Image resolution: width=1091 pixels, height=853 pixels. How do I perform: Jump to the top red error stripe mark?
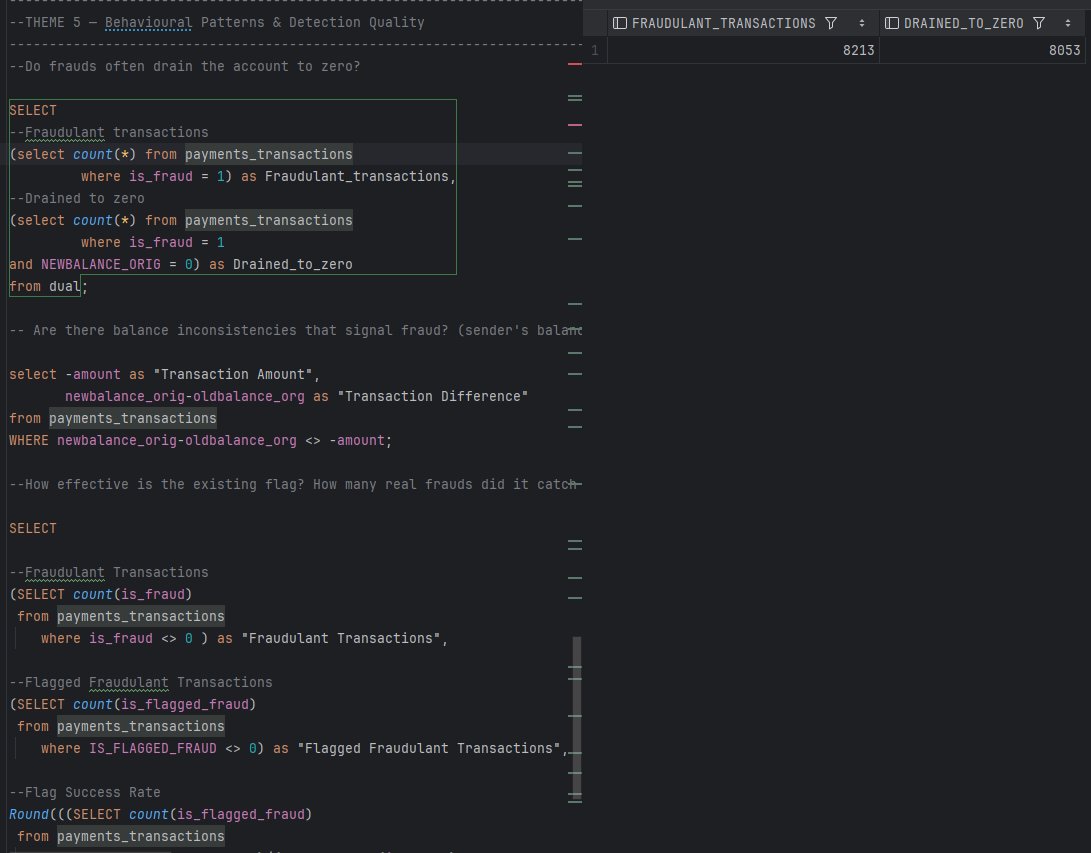click(575, 64)
